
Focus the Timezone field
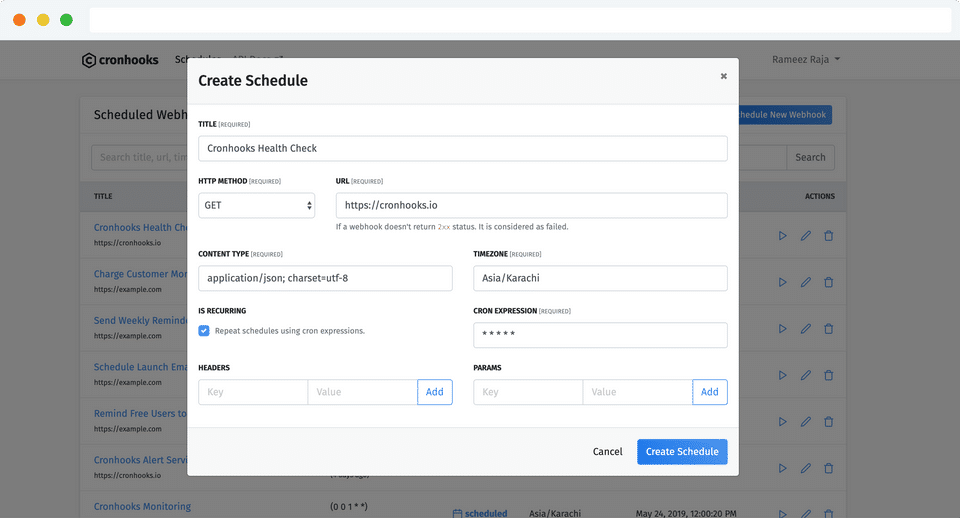pos(600,278)
